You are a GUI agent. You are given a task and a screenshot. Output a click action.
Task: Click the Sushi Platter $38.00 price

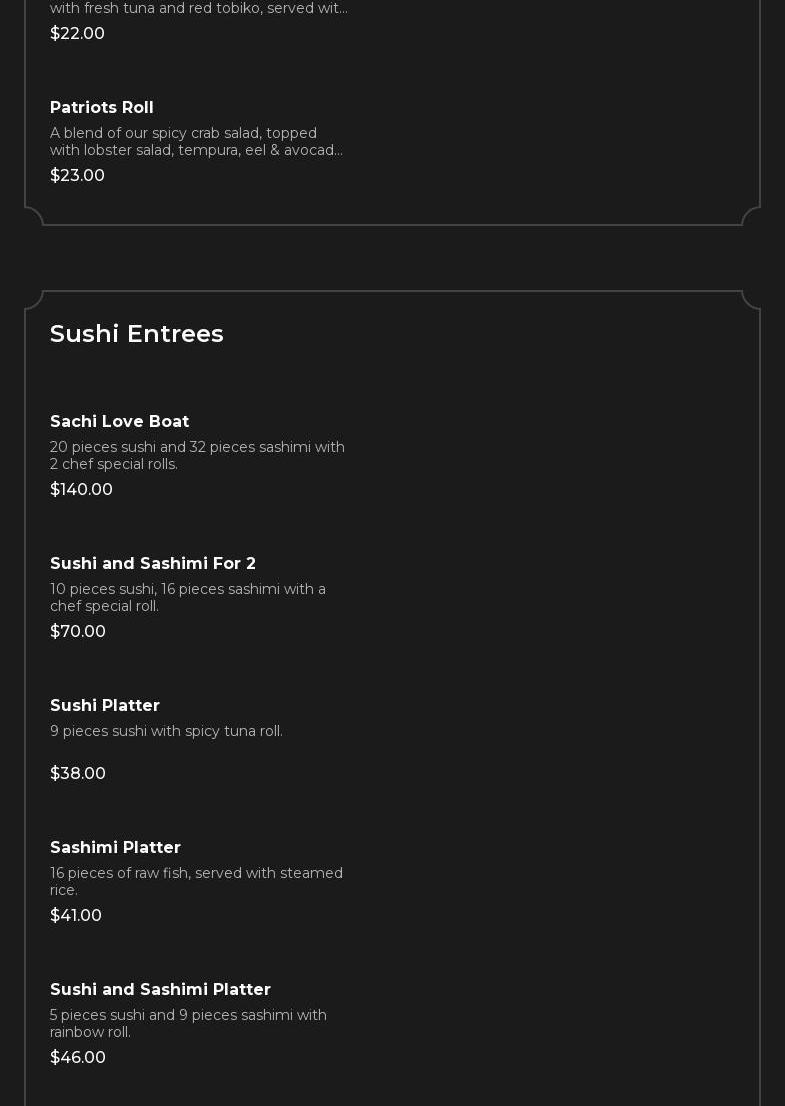click(78, 772)
